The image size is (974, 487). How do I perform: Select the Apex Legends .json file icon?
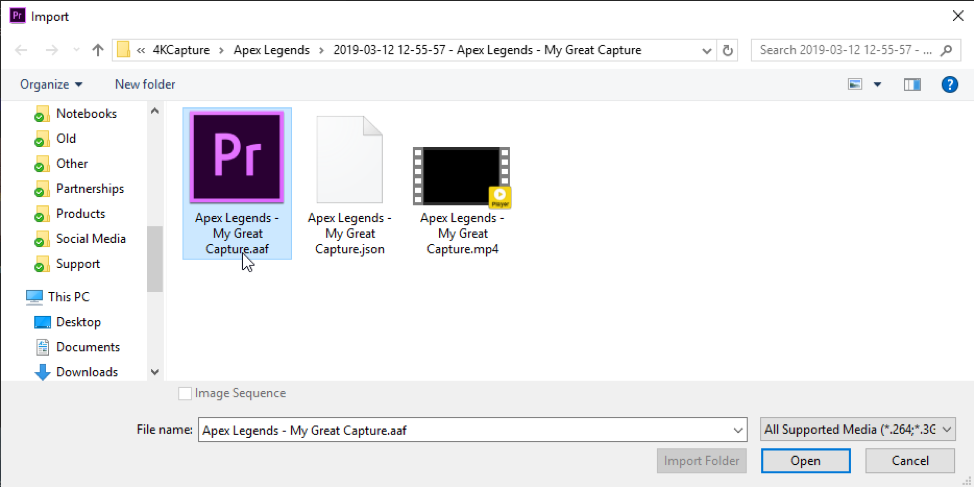(349, 160)
